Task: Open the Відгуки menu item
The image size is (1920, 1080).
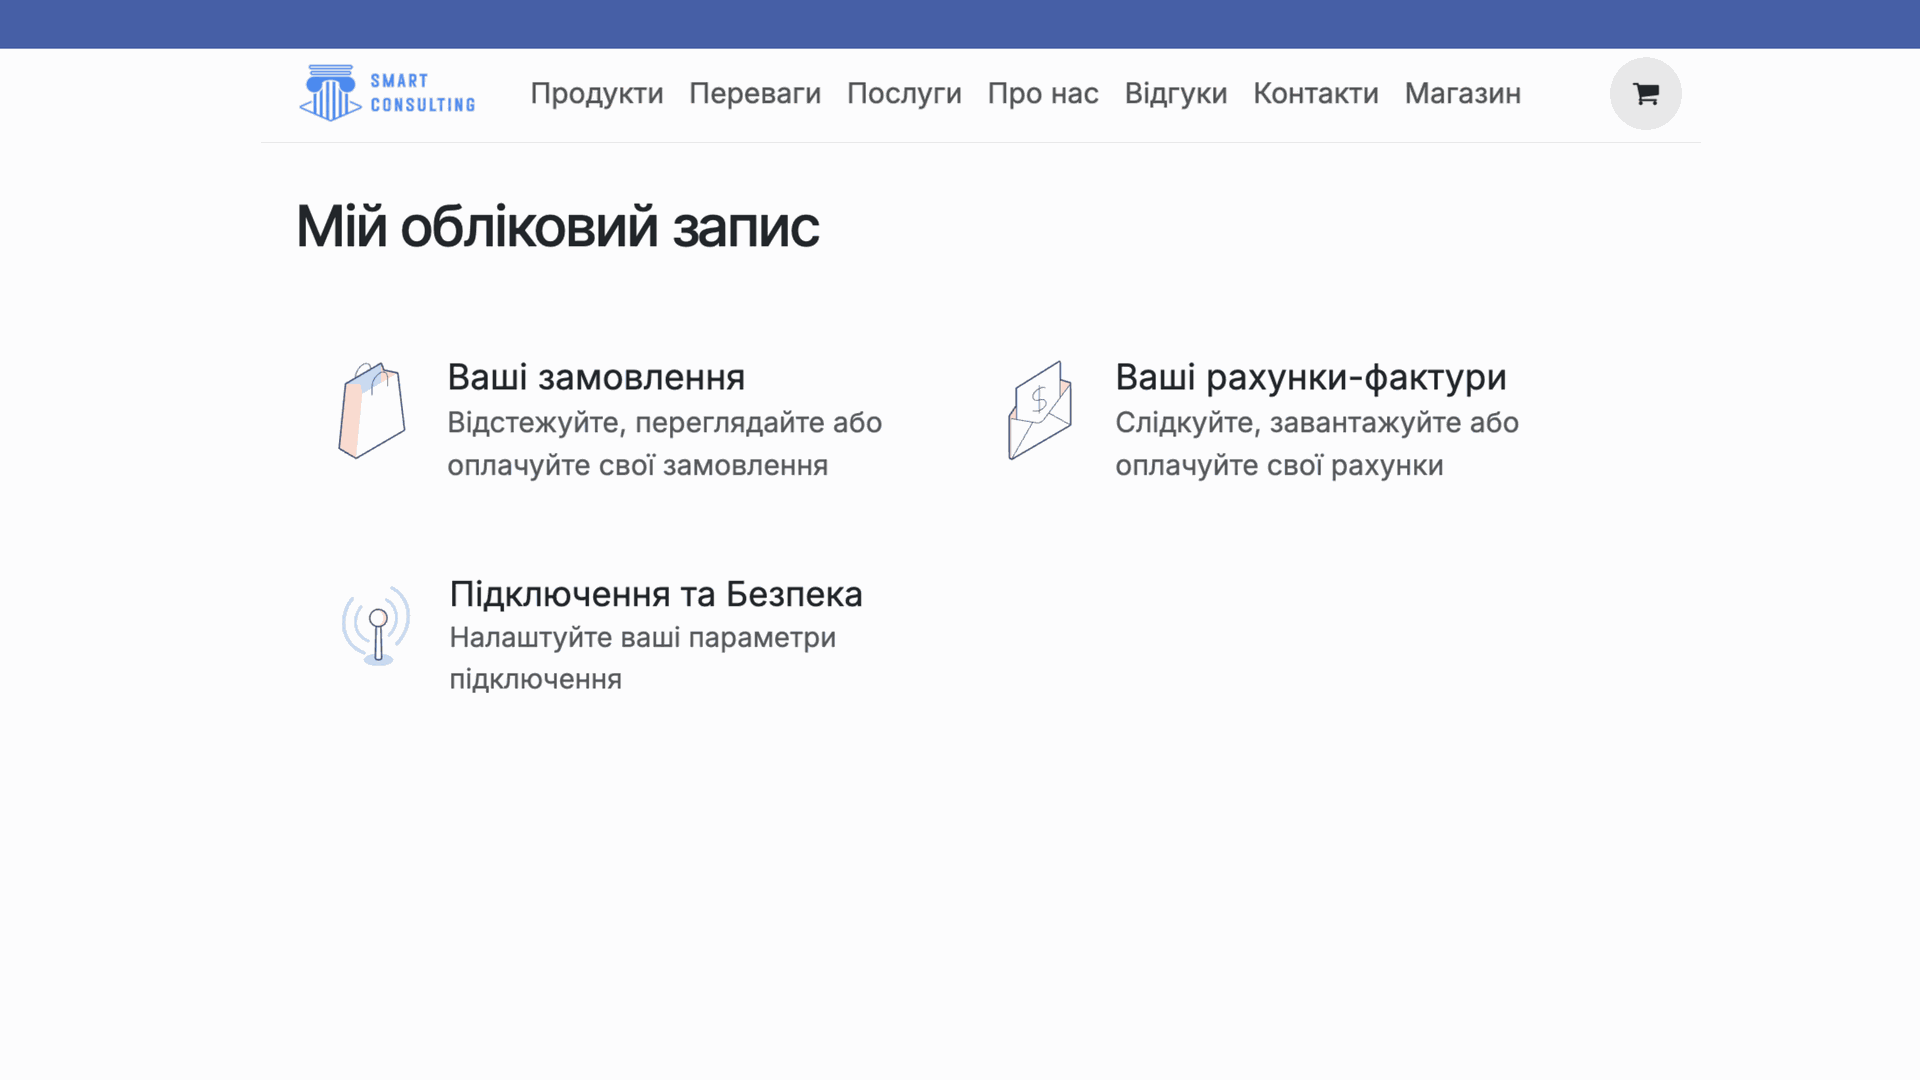Action: (x=1175, y=94)
